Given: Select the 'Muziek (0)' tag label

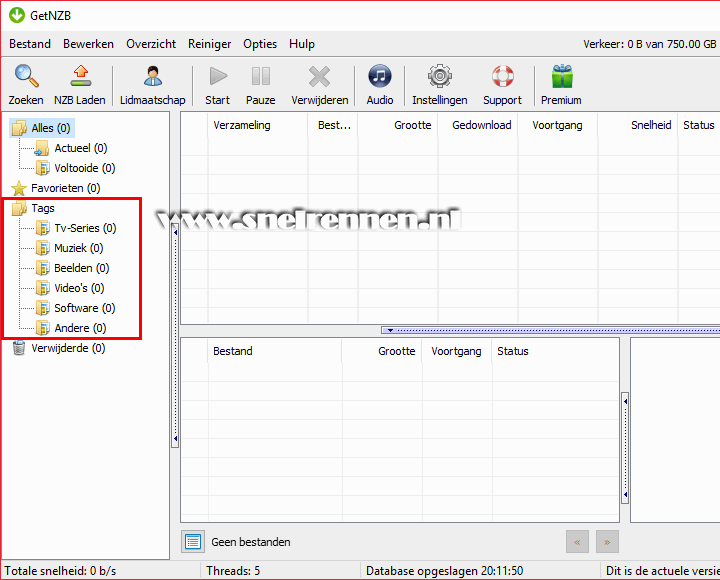Looking at the screenshot, I should click(x=79, y=248).
